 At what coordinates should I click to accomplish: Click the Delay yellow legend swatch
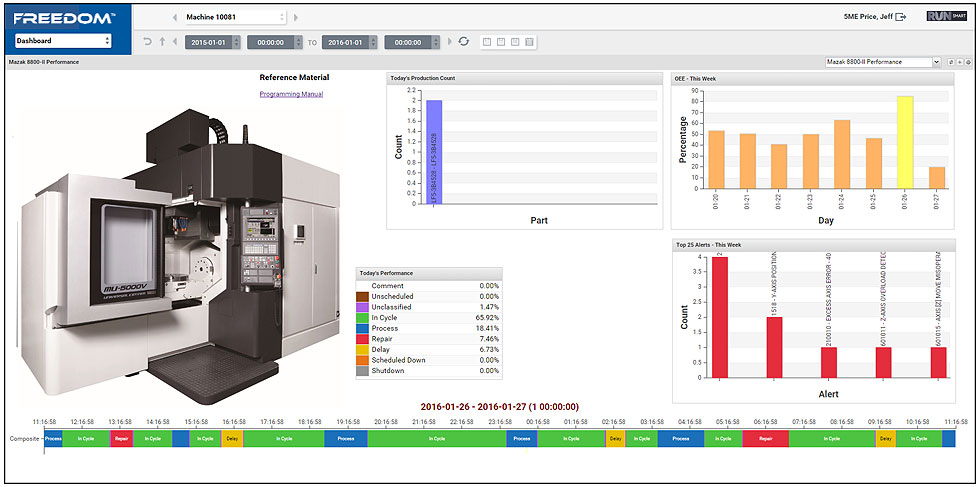point(362,349)
